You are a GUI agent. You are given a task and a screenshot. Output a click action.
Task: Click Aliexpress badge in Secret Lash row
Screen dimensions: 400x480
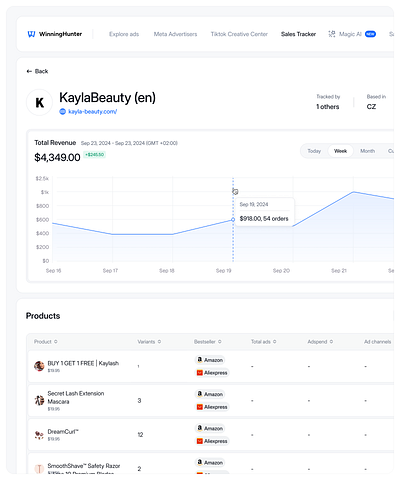point(212,407)
